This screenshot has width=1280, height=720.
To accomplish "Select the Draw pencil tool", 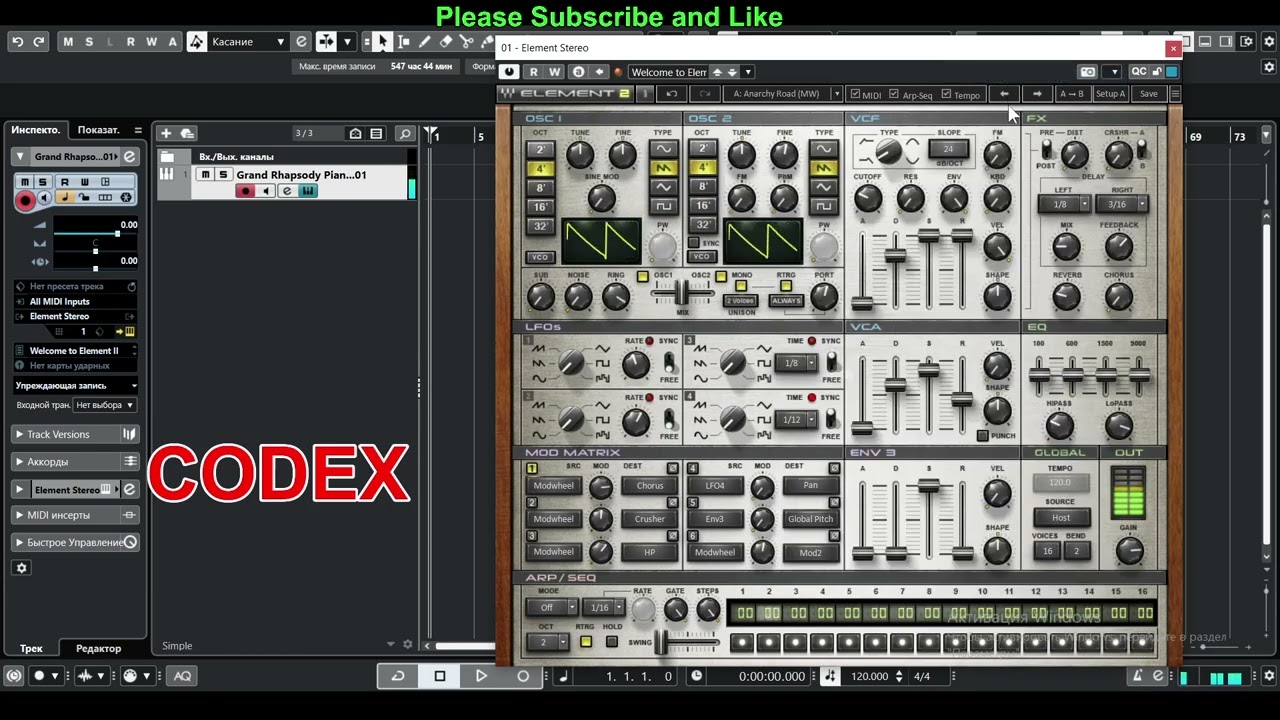I will pyautogui.click(x=425, y=42).
